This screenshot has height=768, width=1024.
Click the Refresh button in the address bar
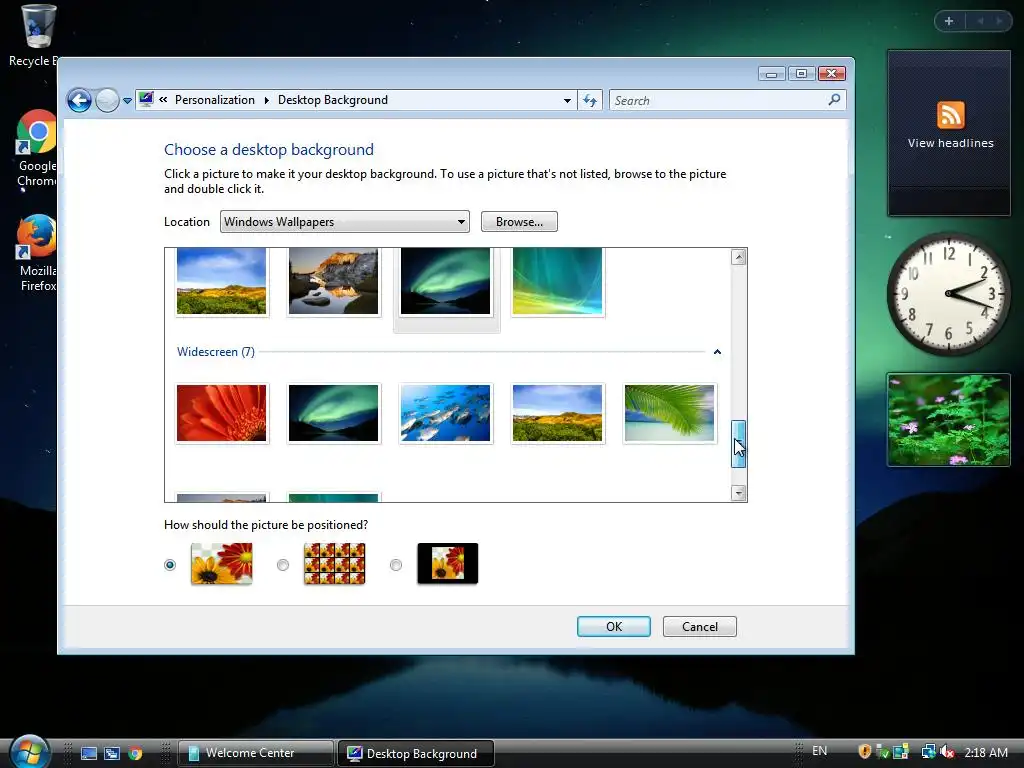590,101
